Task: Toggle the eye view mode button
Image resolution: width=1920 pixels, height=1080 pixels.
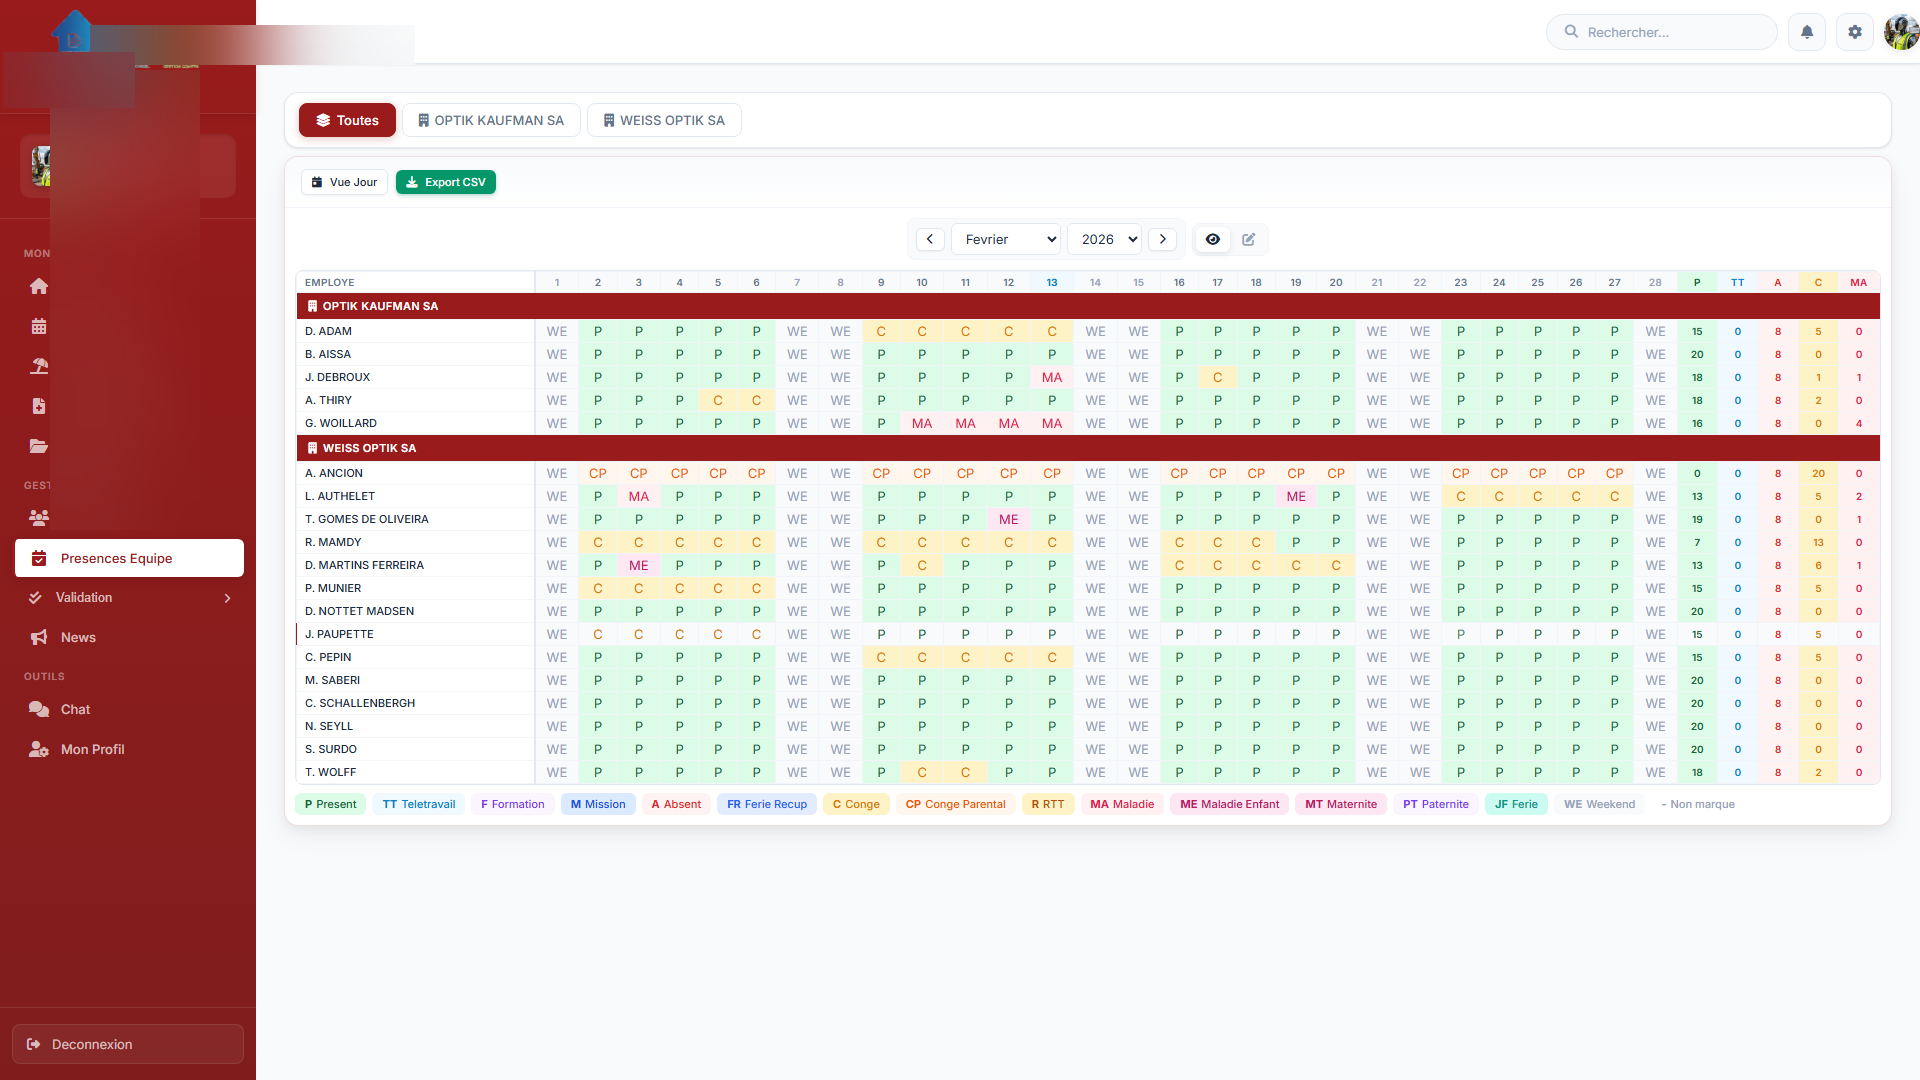Action: click(x=1213, y=239)
